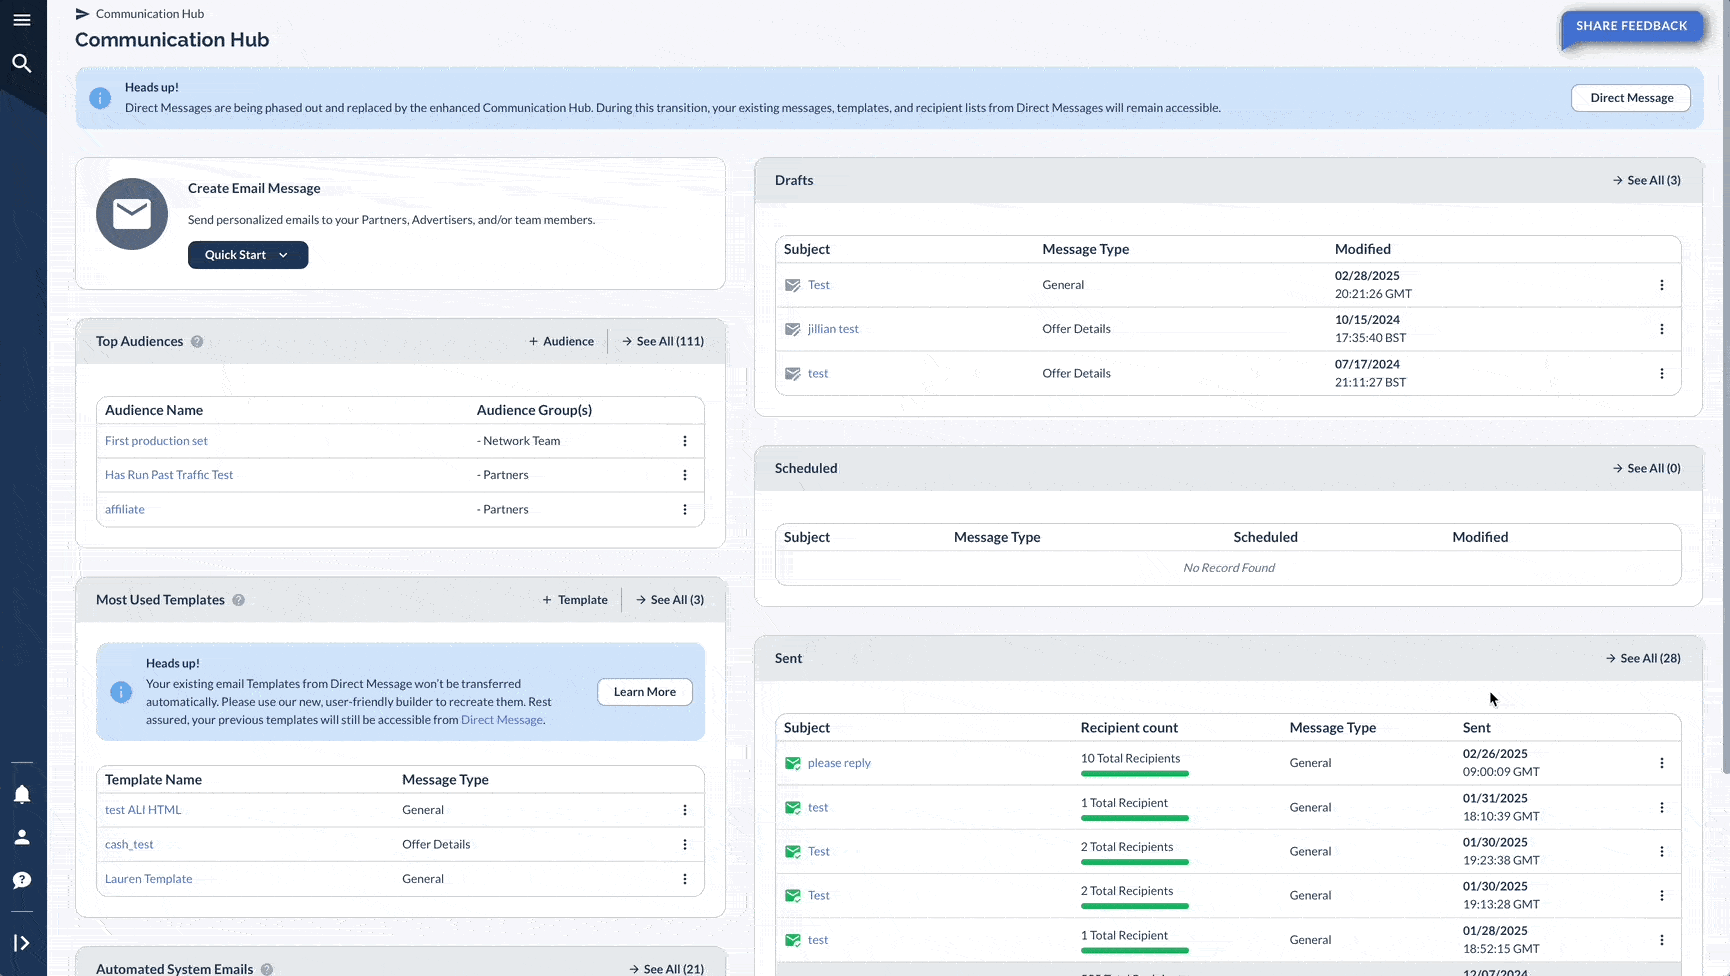This screenshot has width=1730, height=976.
Task: Click Recipient count column header in Sent
Action: pos(1129,728)
